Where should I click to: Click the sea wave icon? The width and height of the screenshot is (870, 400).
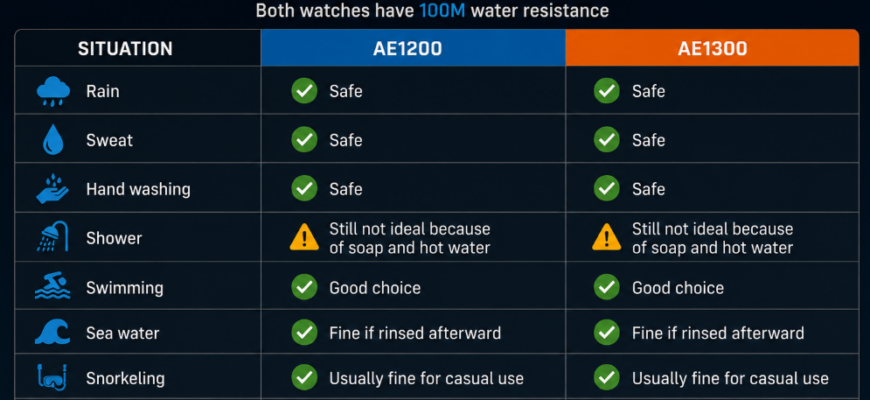click(x=53, y=332)
